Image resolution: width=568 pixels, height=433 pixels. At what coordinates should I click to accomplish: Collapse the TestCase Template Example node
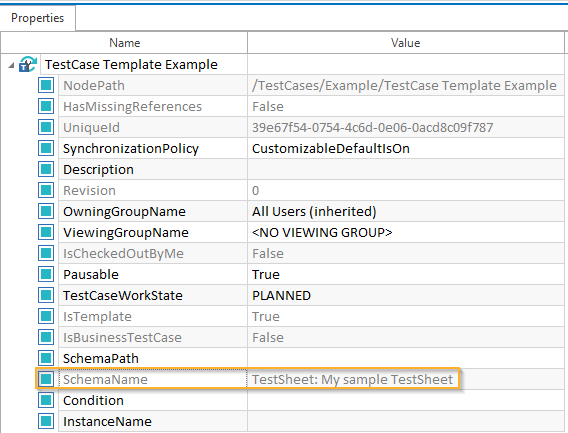11,66
